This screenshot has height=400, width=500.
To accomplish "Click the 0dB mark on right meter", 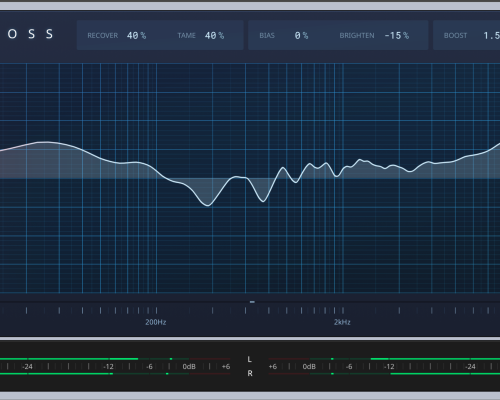I will point(309,366).
